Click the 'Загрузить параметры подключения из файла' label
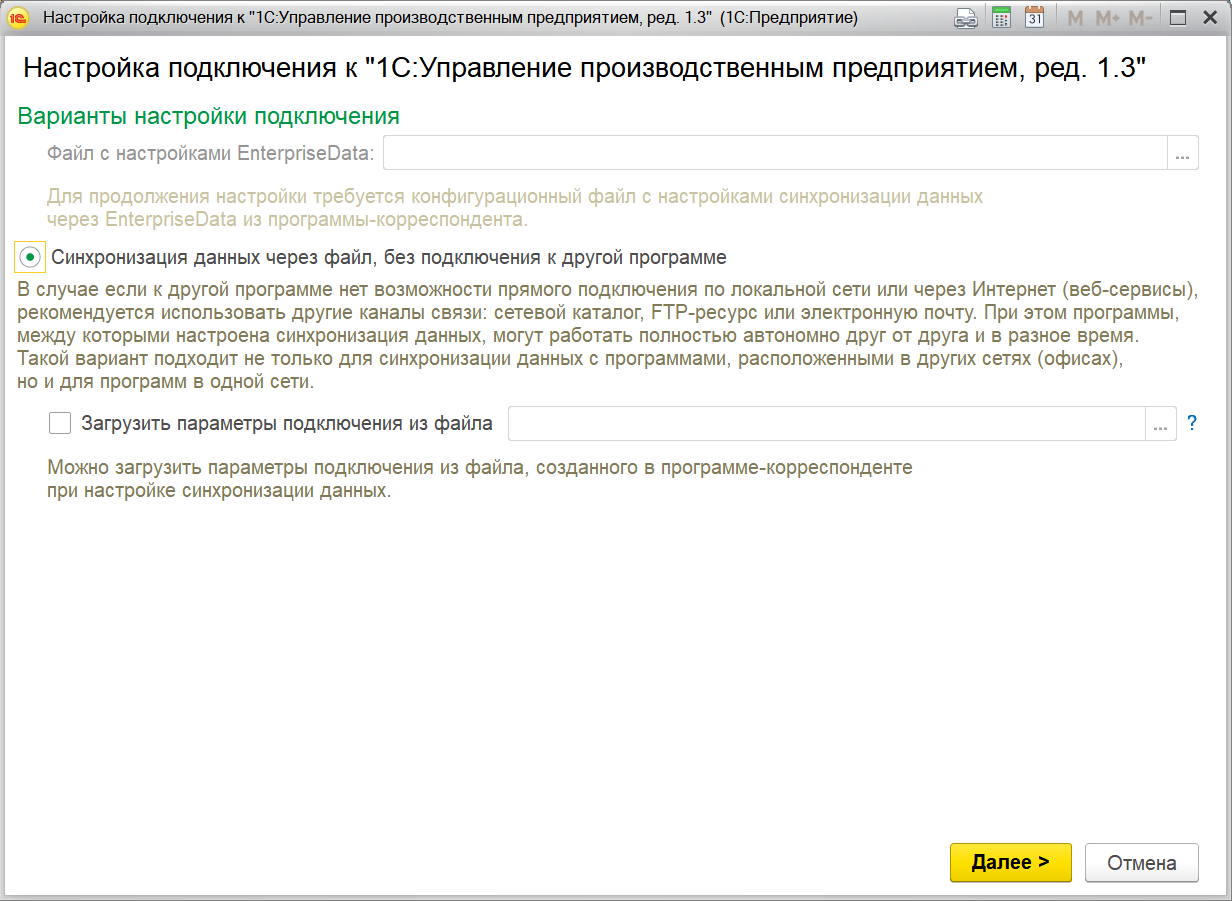The height and width of the screenshot is (901, 1232). coord(287,424)
